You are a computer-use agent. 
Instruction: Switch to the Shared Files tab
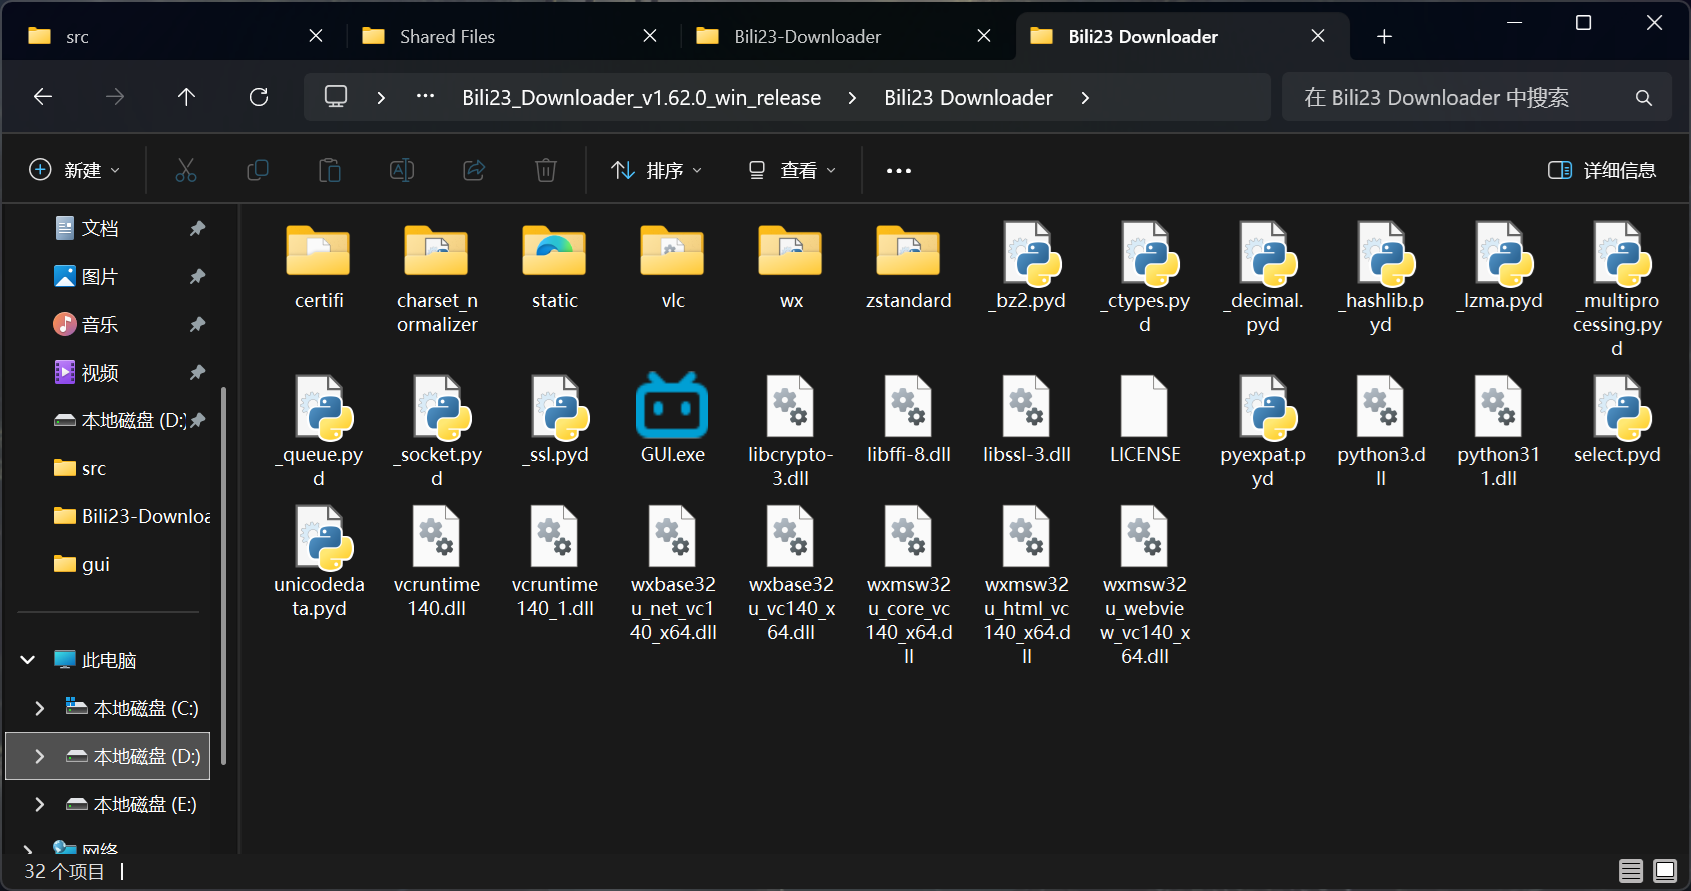(x=447, y=37)
